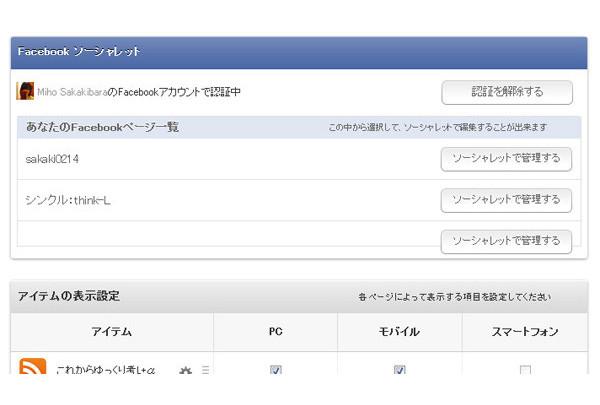Select the シンクル:think-L page name
The image size is (600, 405).
(x=68, y=200)
